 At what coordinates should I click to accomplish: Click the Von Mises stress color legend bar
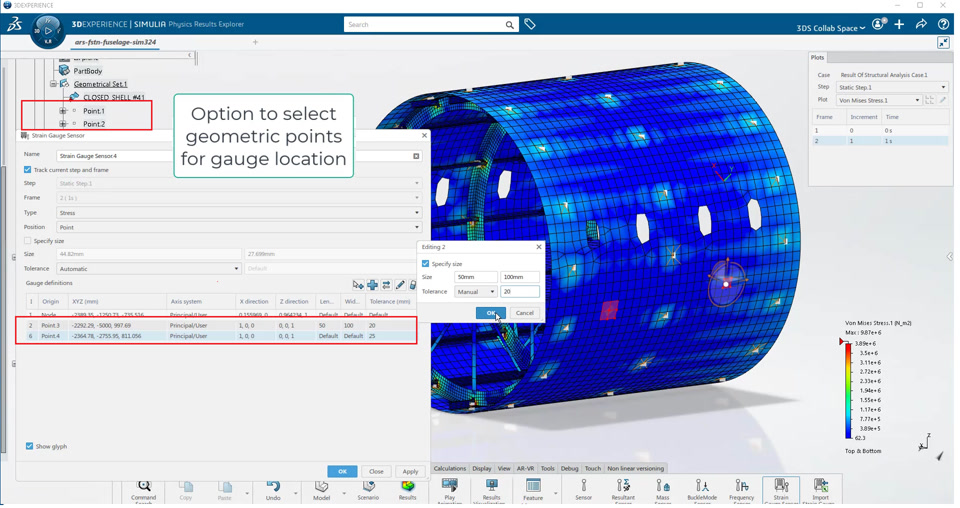pyautogui.click(x=848, y=392)
